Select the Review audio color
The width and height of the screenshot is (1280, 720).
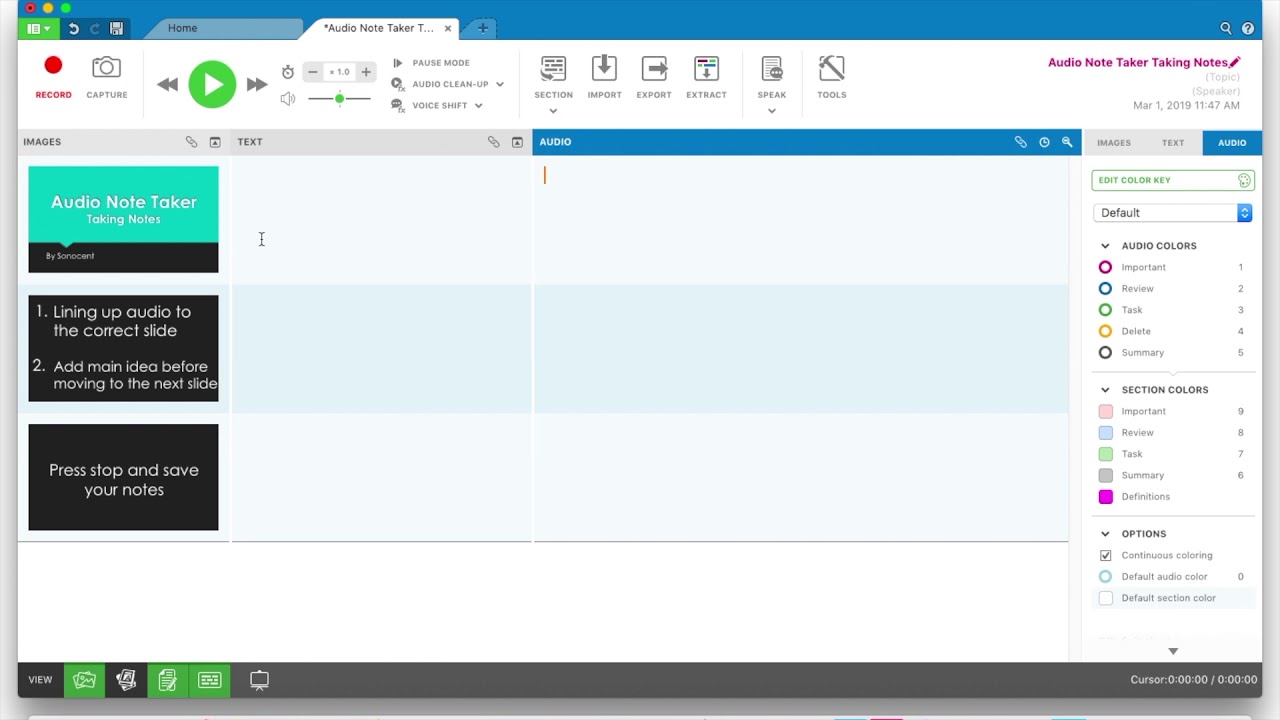[1105, 289]
